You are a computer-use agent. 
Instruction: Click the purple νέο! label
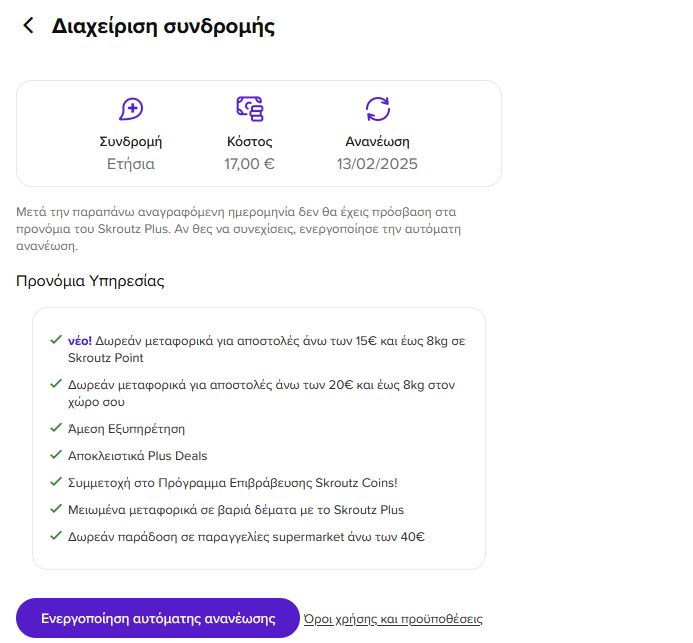pos(80,341)
